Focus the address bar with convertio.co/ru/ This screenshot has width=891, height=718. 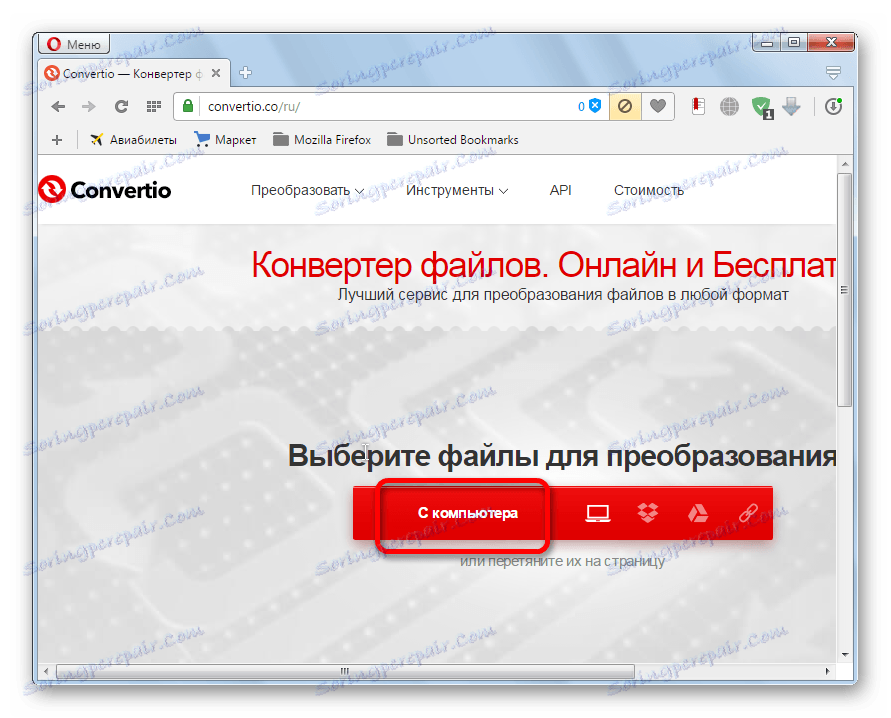[389, 106]
